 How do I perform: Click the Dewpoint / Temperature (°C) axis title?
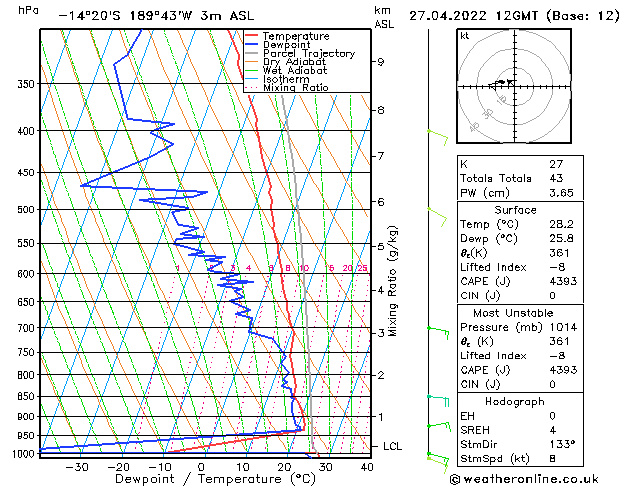[215, 479]
